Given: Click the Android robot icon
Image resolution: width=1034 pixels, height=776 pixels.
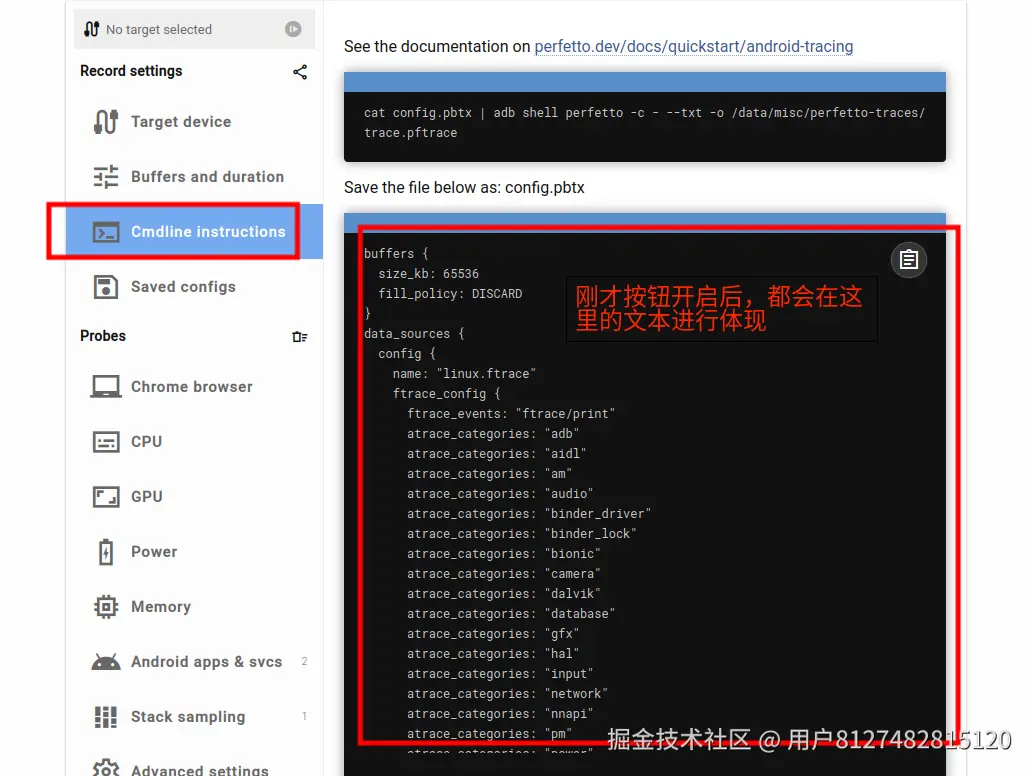Looking at the screenshot, I should pos(106,662).
